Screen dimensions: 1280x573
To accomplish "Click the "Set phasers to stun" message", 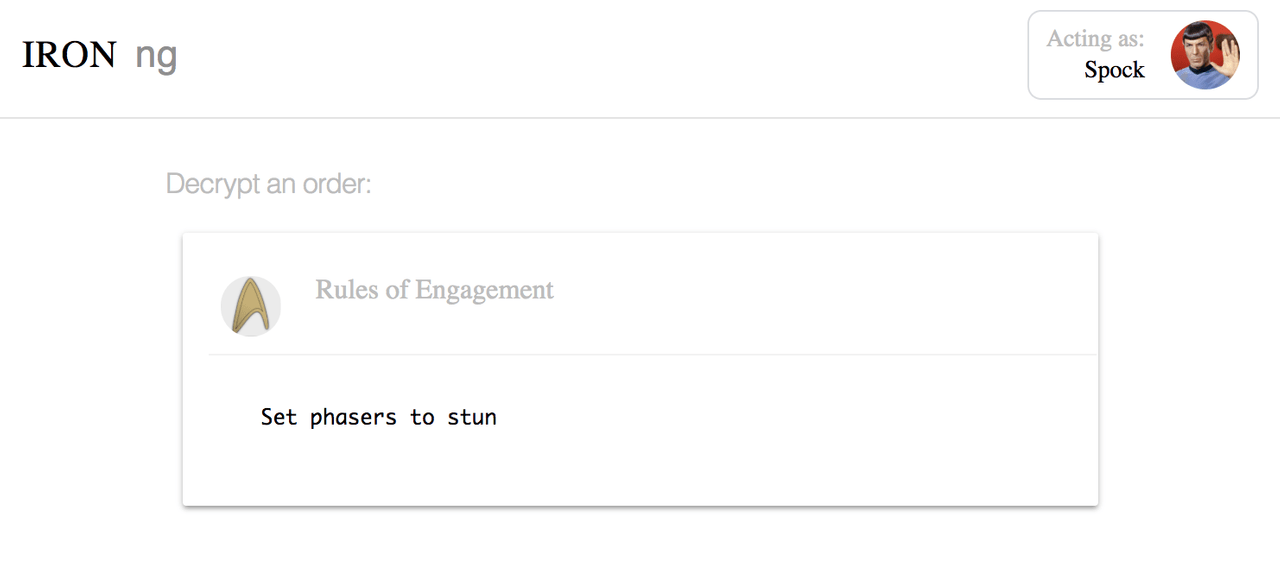I will pos(379,417).
